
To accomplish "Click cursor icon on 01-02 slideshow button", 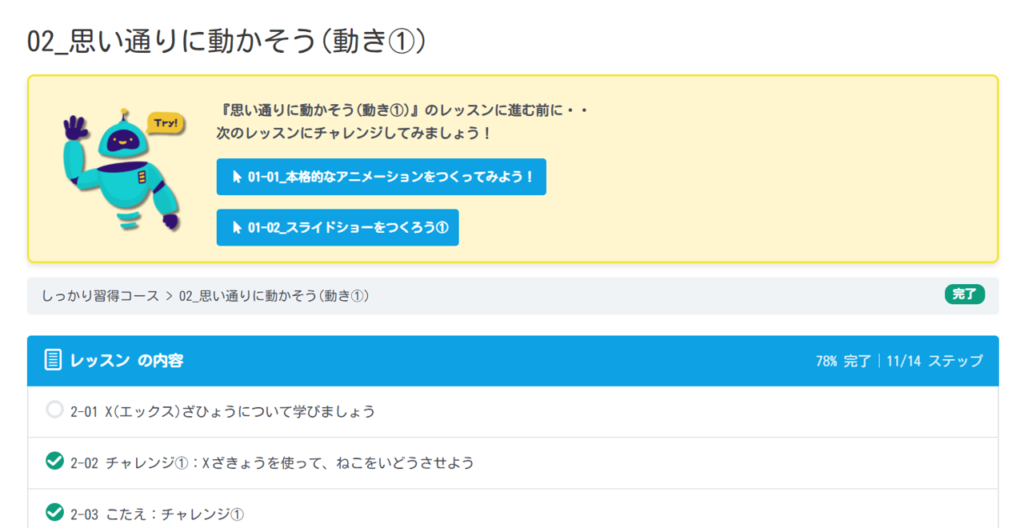I will pos(237,227).
